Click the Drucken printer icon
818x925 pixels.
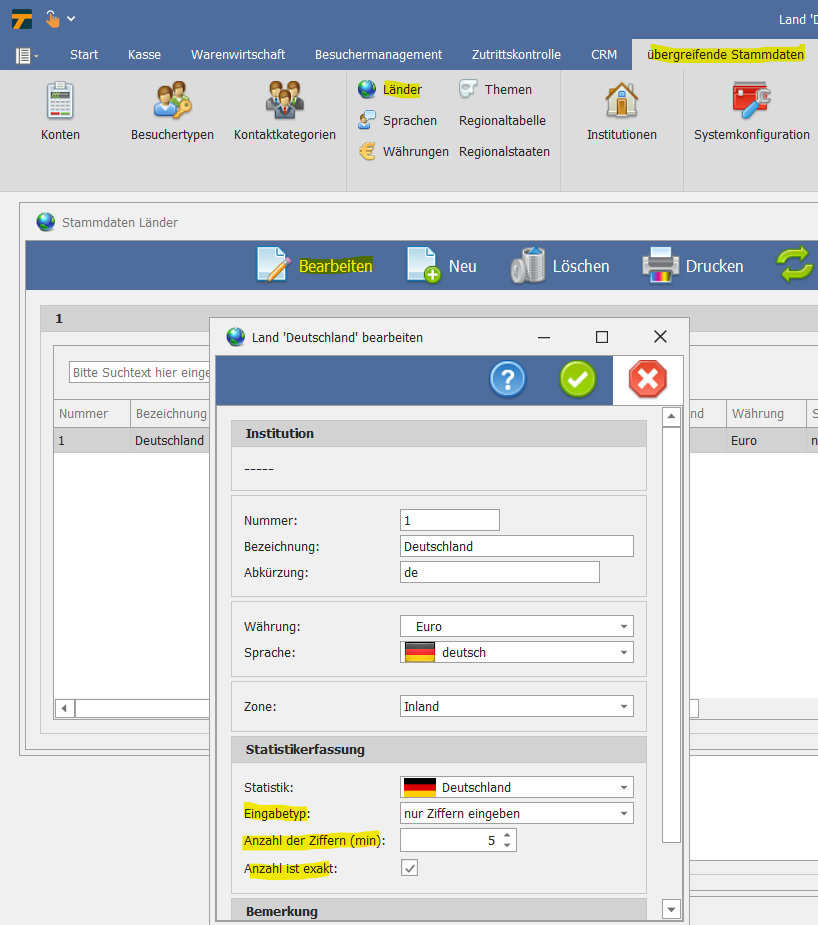coord(661,266)
